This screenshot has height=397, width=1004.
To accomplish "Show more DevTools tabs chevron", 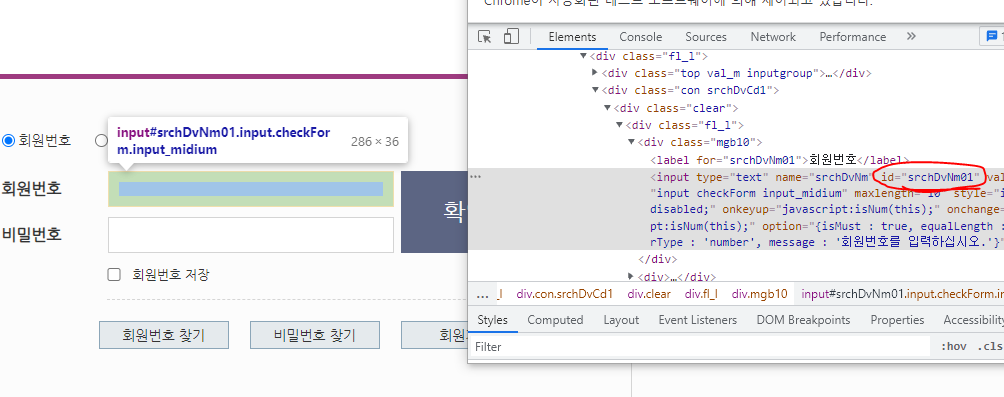I will (911, 36).
